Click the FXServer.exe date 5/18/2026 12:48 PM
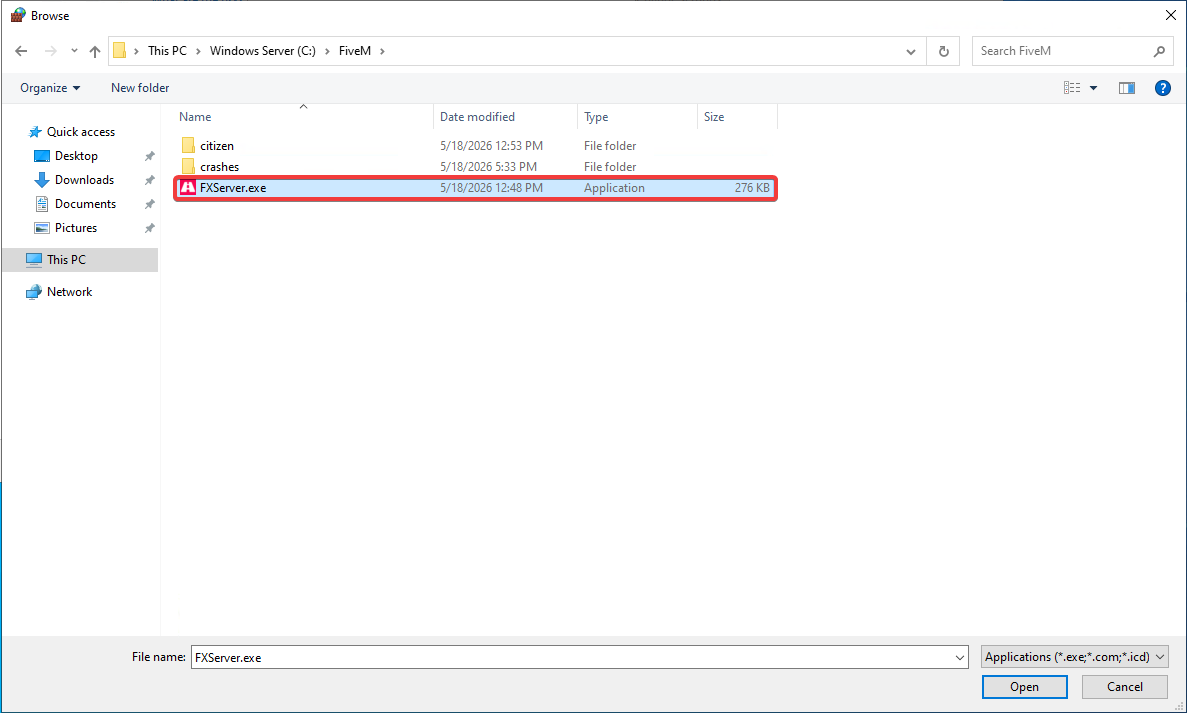 click(x=491, y=188)
